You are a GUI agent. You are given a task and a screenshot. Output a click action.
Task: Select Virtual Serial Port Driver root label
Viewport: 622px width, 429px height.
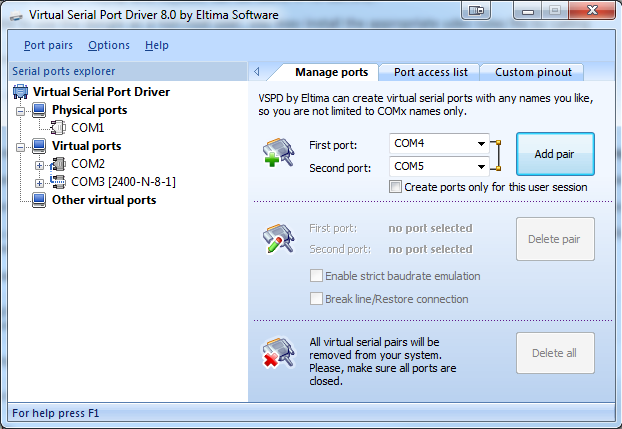pos(101,92)
